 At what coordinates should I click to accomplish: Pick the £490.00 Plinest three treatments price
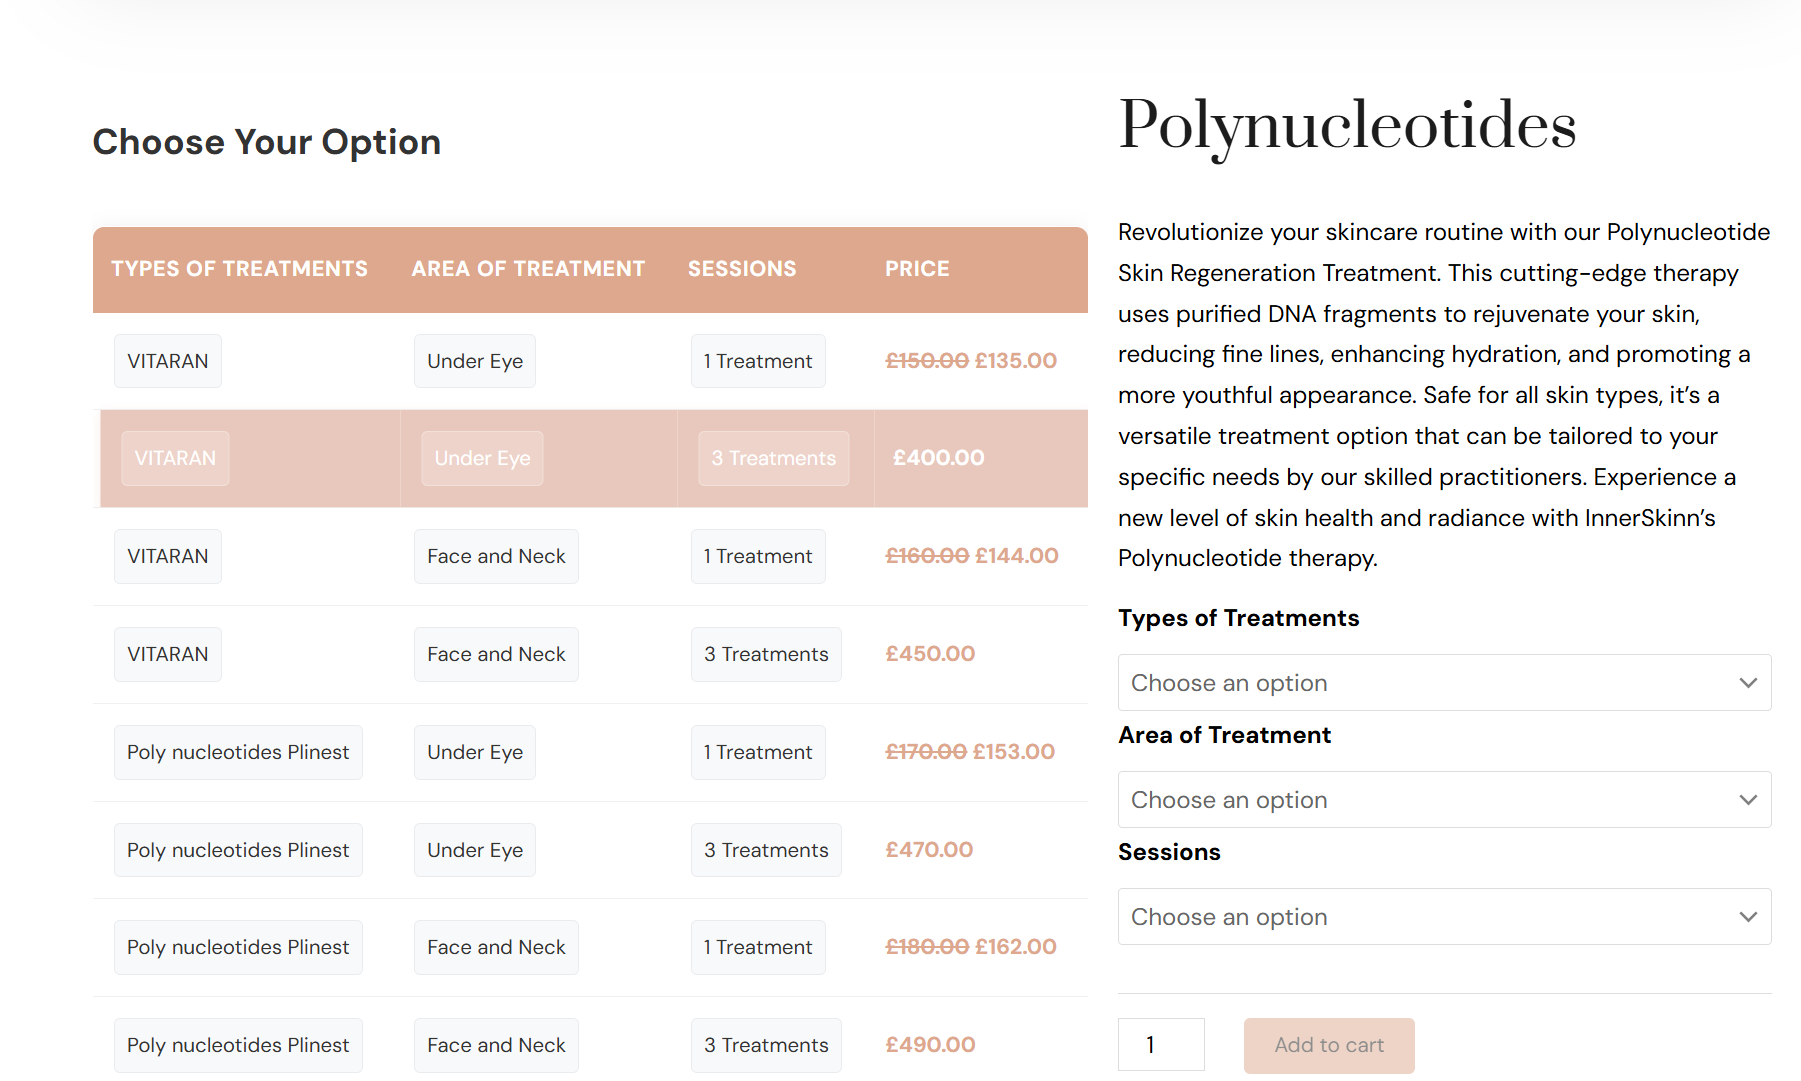click(930, 1045)
